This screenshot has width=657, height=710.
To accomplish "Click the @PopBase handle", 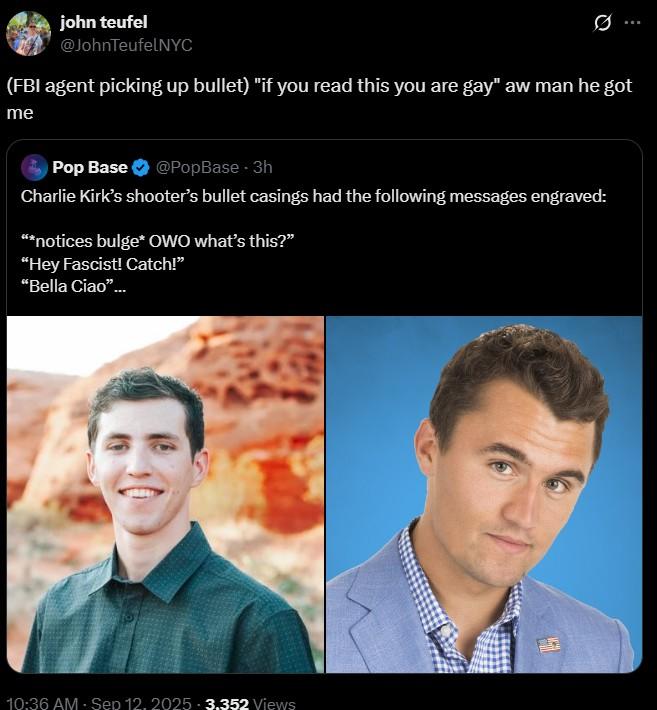I will 198,167.
